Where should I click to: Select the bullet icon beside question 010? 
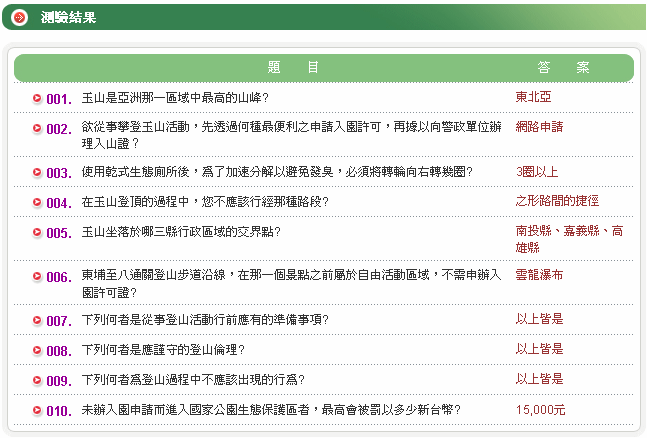pyautogui.click(x=37, y=410)
